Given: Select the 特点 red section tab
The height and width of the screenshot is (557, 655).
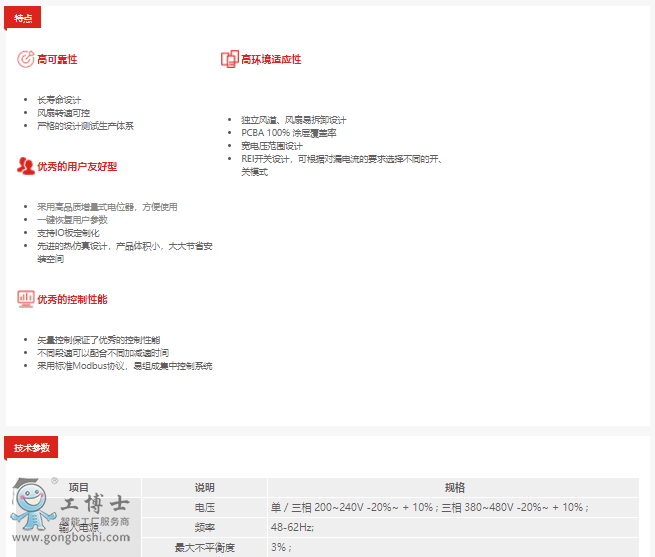Looking at the screenshot, I should point(23,18).
